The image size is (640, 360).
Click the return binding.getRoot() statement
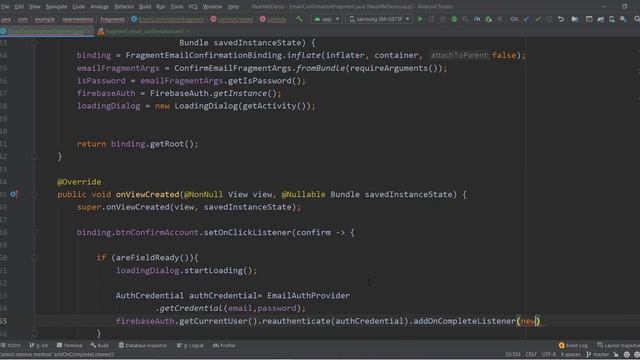pos(138,144)
